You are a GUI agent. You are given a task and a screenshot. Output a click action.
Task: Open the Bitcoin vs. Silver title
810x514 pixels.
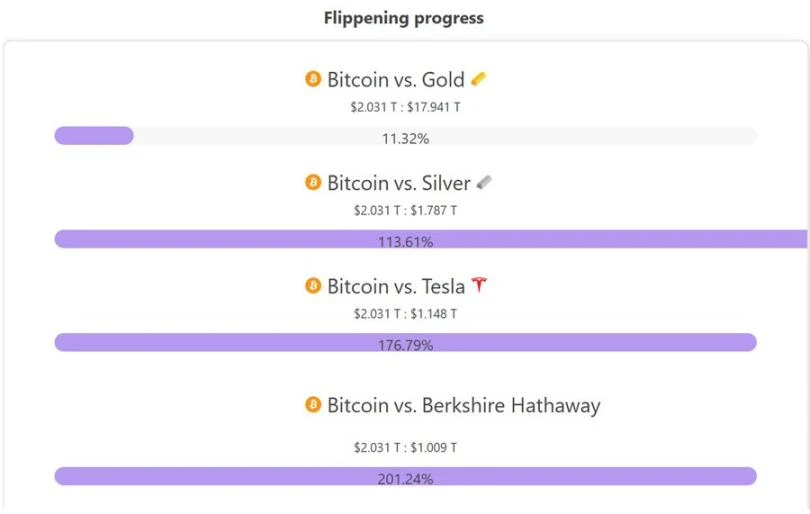398,184
